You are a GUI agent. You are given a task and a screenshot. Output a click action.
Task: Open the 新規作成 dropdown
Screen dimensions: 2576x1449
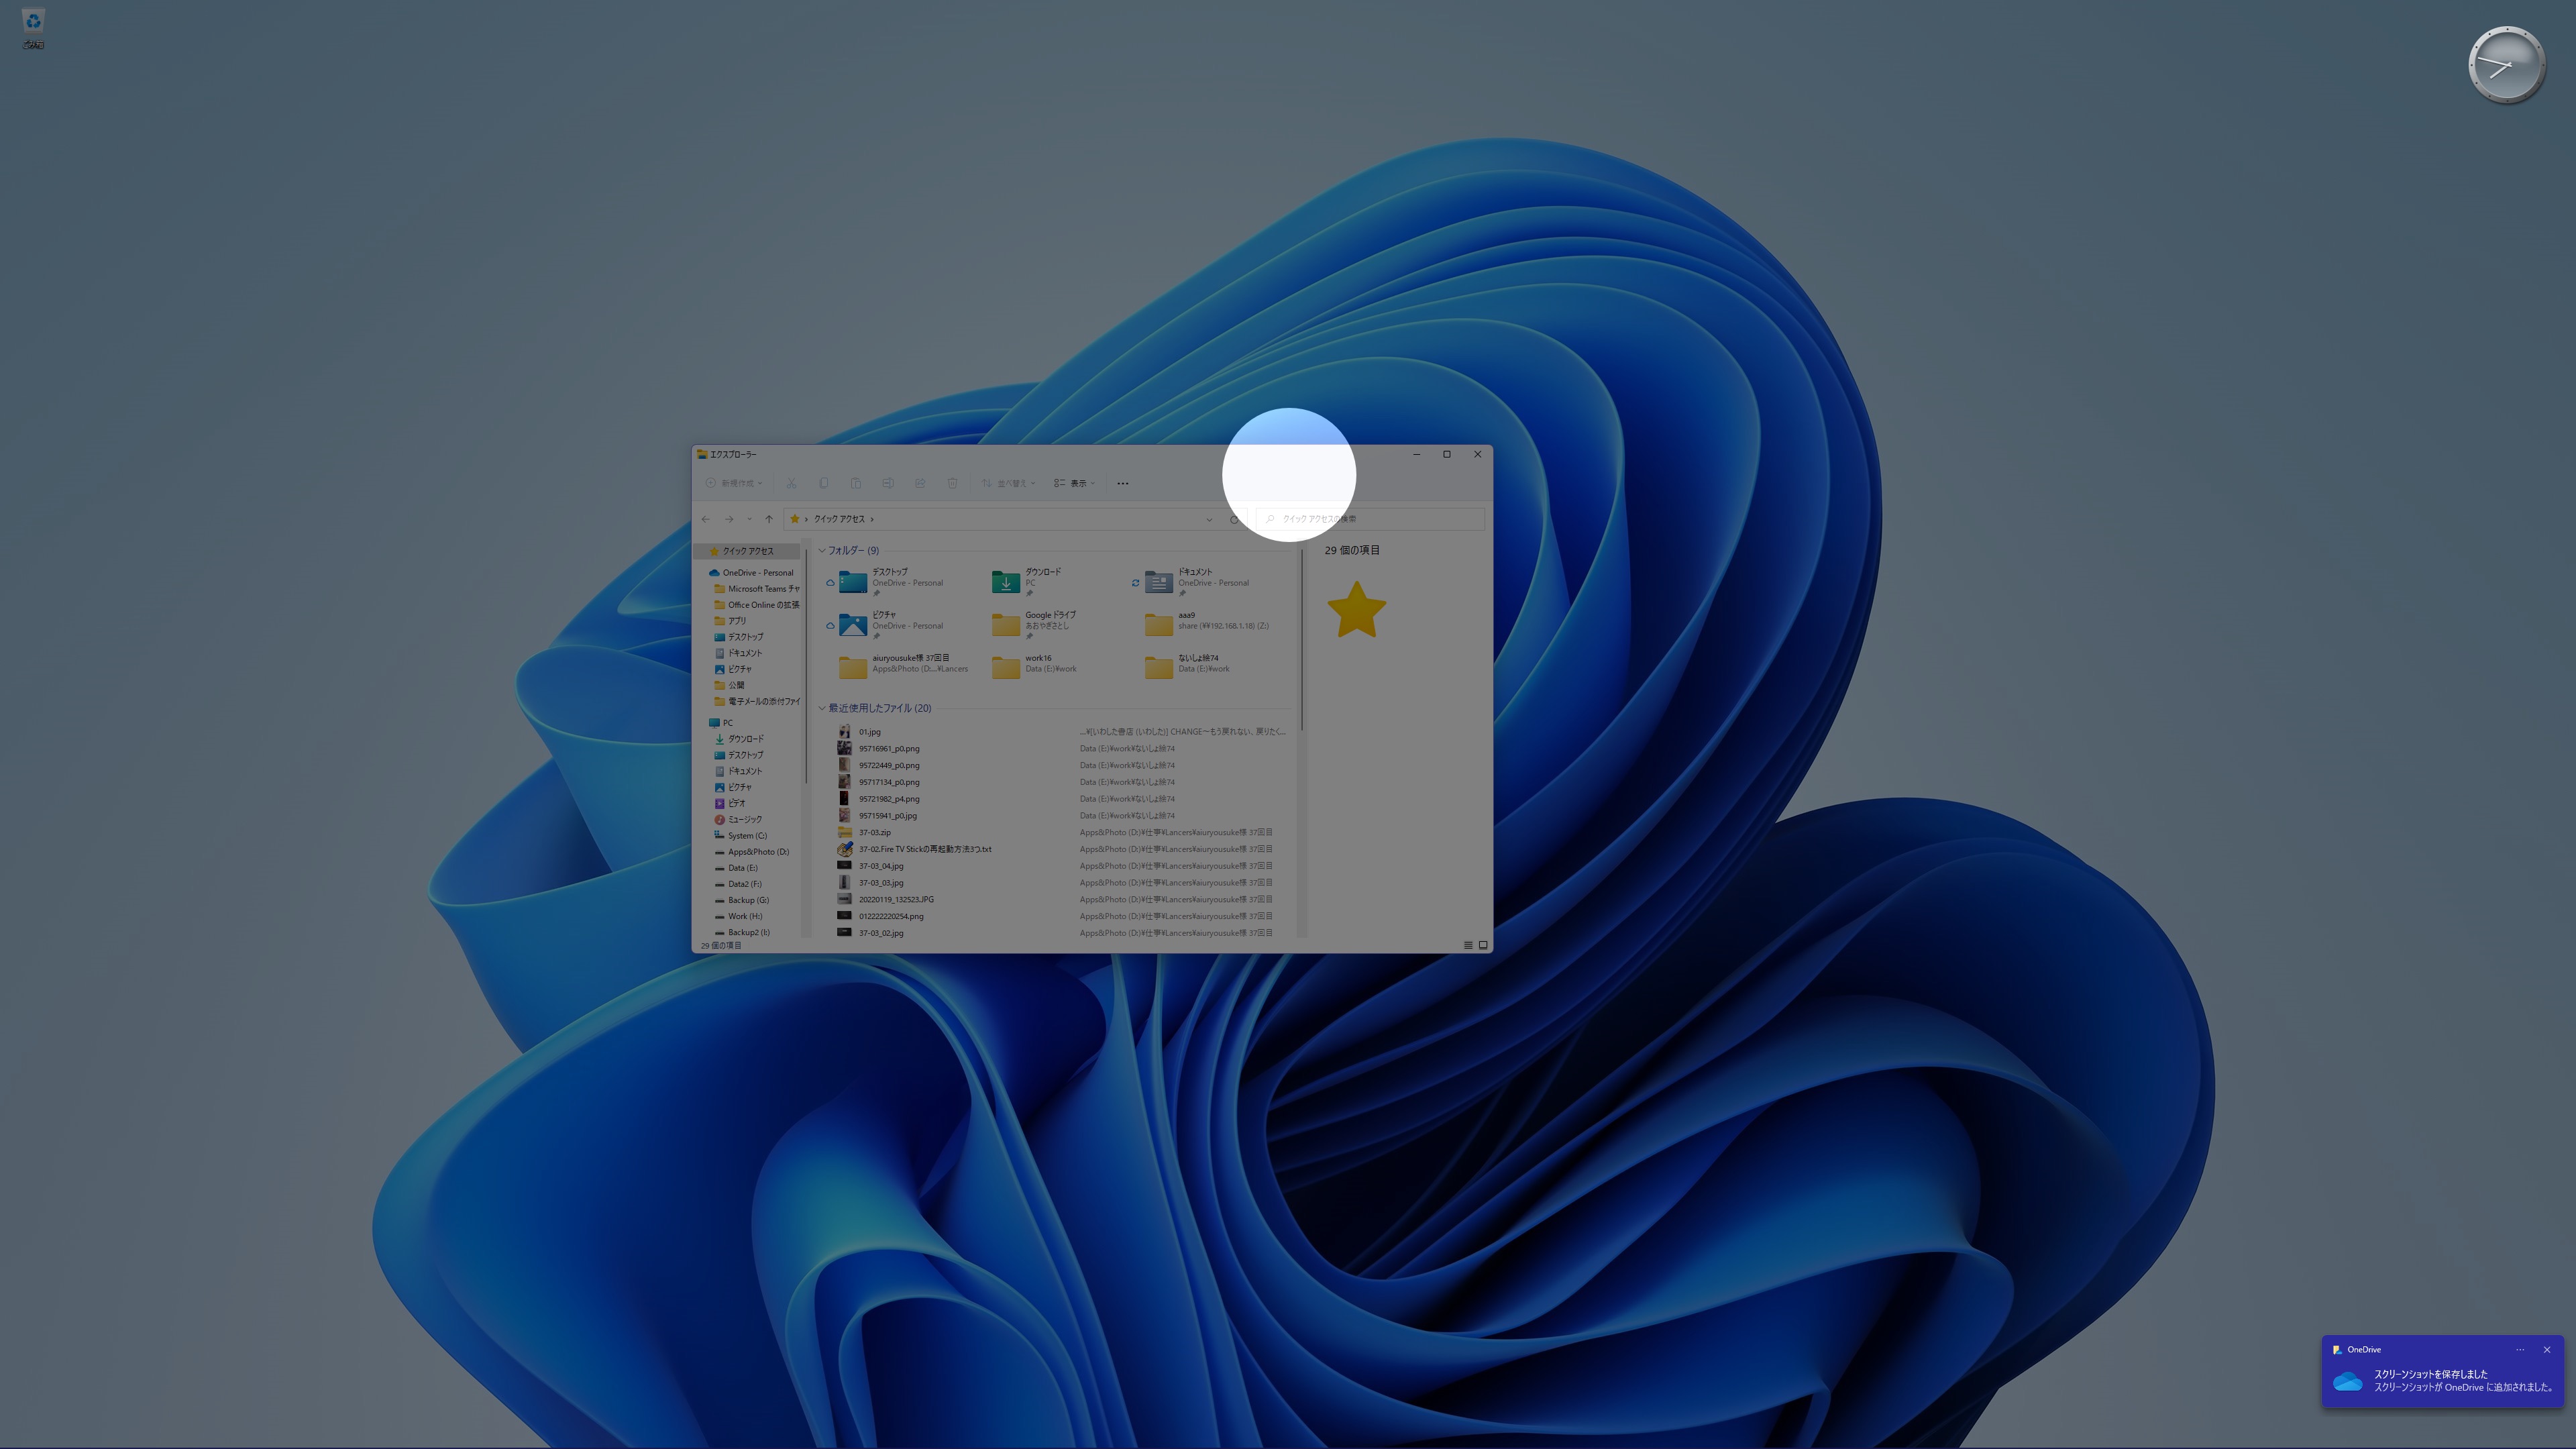[x=735, y=483]
